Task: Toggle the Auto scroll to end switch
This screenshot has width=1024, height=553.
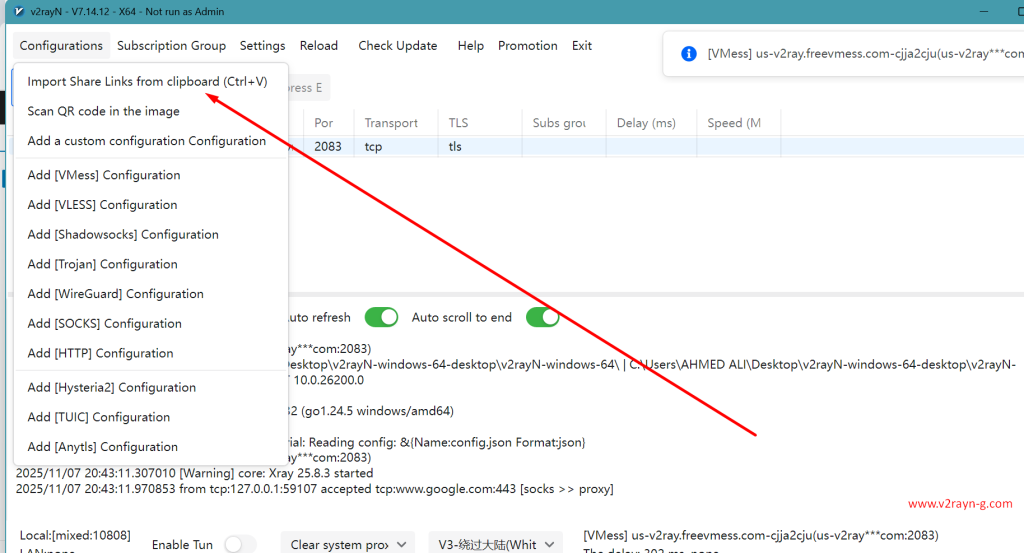Action: (543, 317)
